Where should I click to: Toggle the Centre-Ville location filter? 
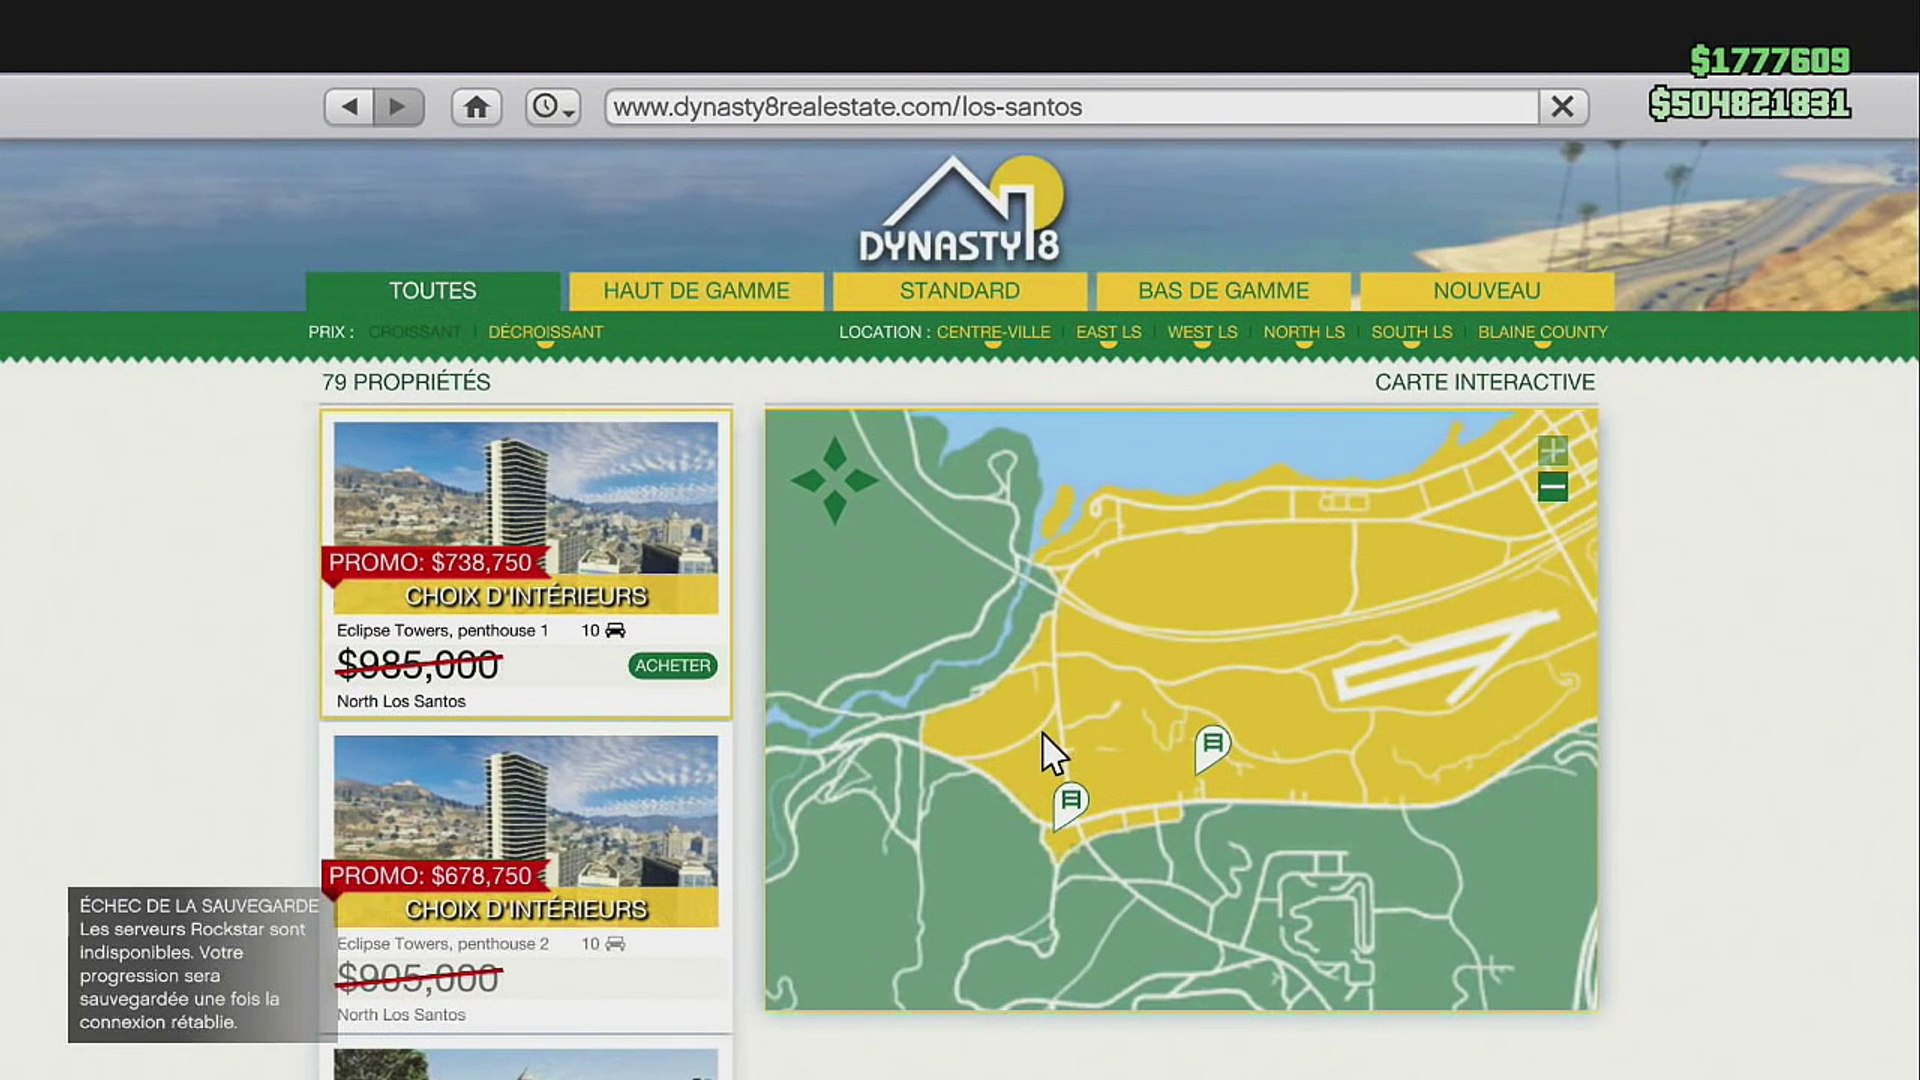(x=993, y=332)
